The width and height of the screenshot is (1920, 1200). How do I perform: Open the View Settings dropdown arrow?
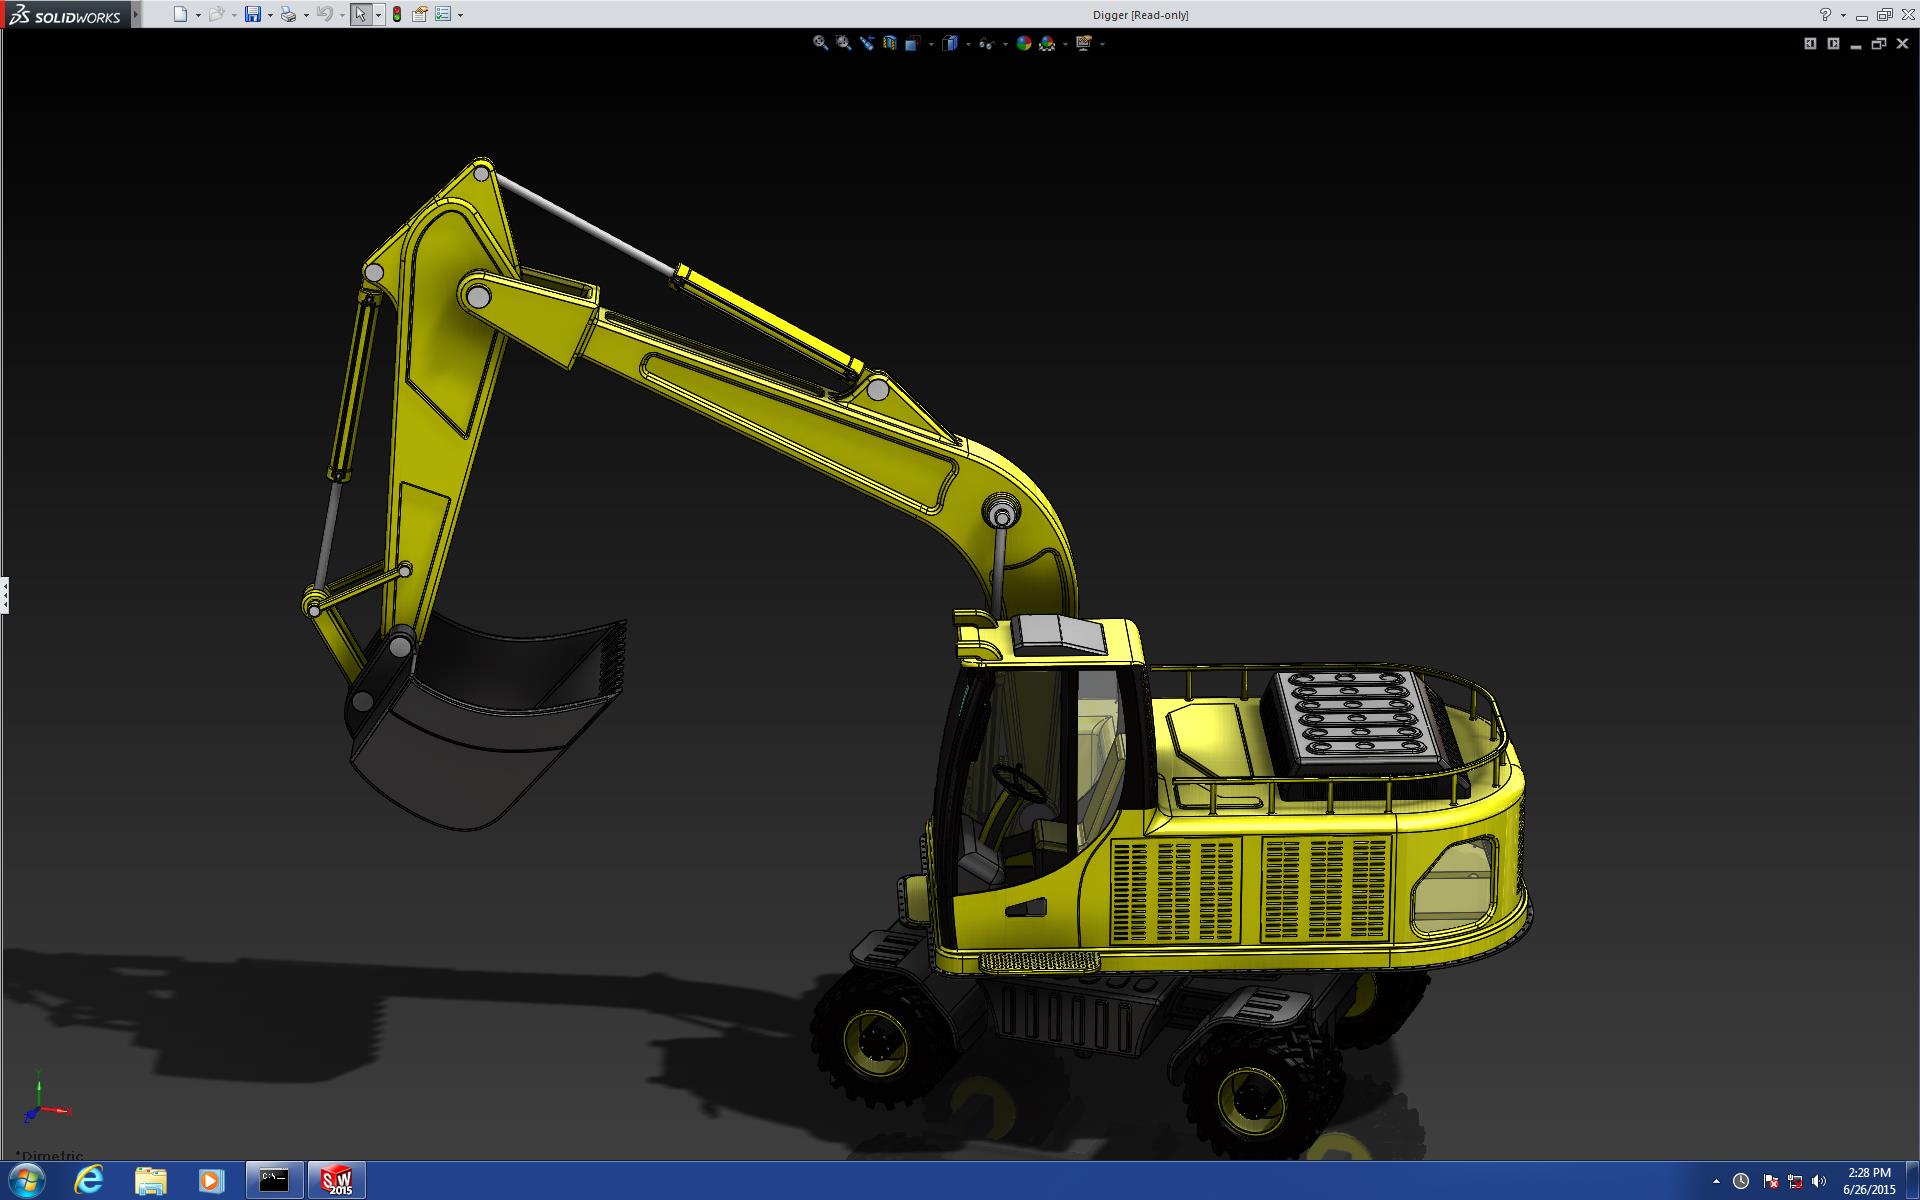point(1102,43)
